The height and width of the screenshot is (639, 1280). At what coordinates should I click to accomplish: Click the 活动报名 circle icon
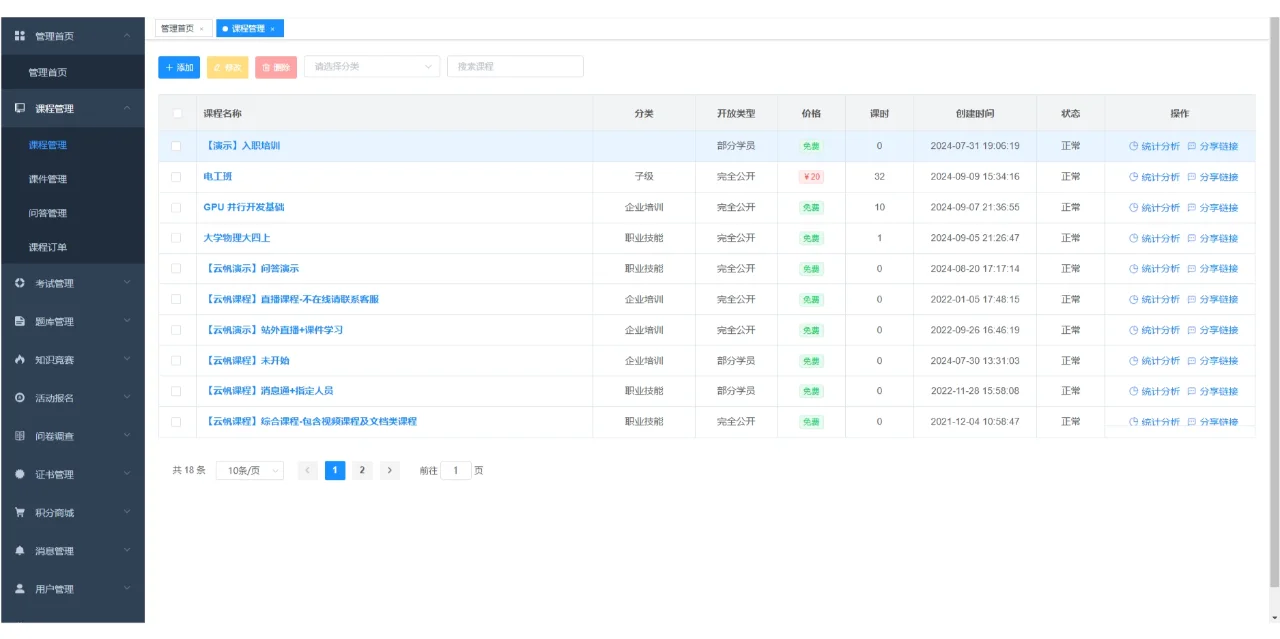coord(20,397)
